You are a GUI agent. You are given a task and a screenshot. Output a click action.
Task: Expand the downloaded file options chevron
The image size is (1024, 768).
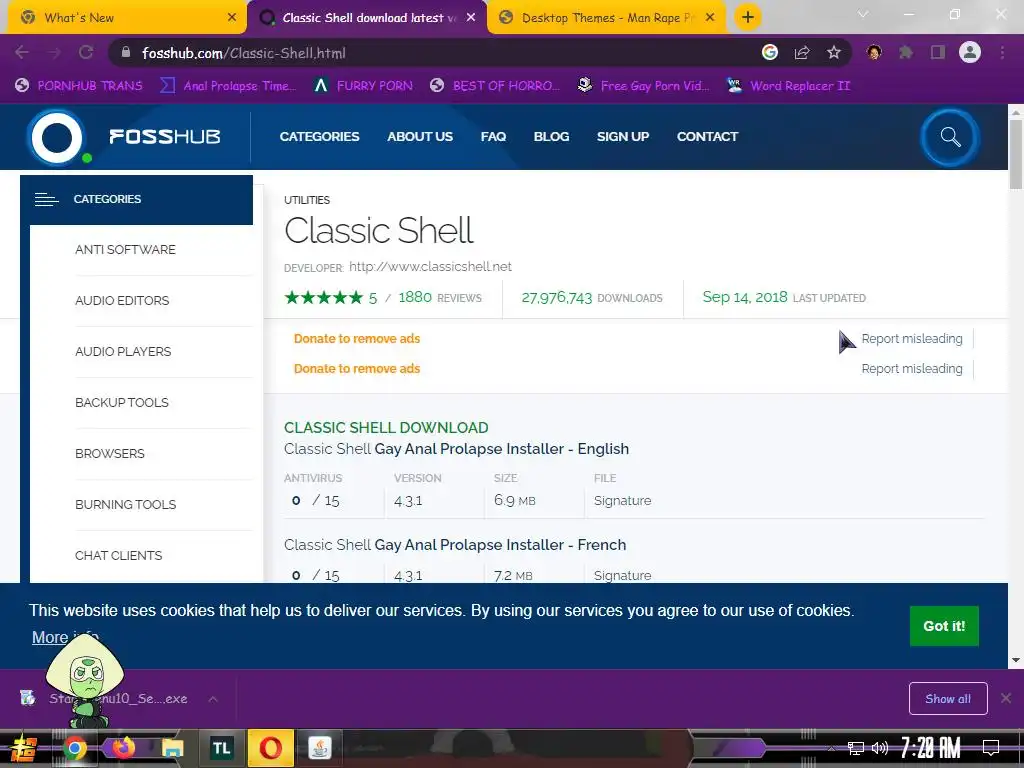pos(213,699)
